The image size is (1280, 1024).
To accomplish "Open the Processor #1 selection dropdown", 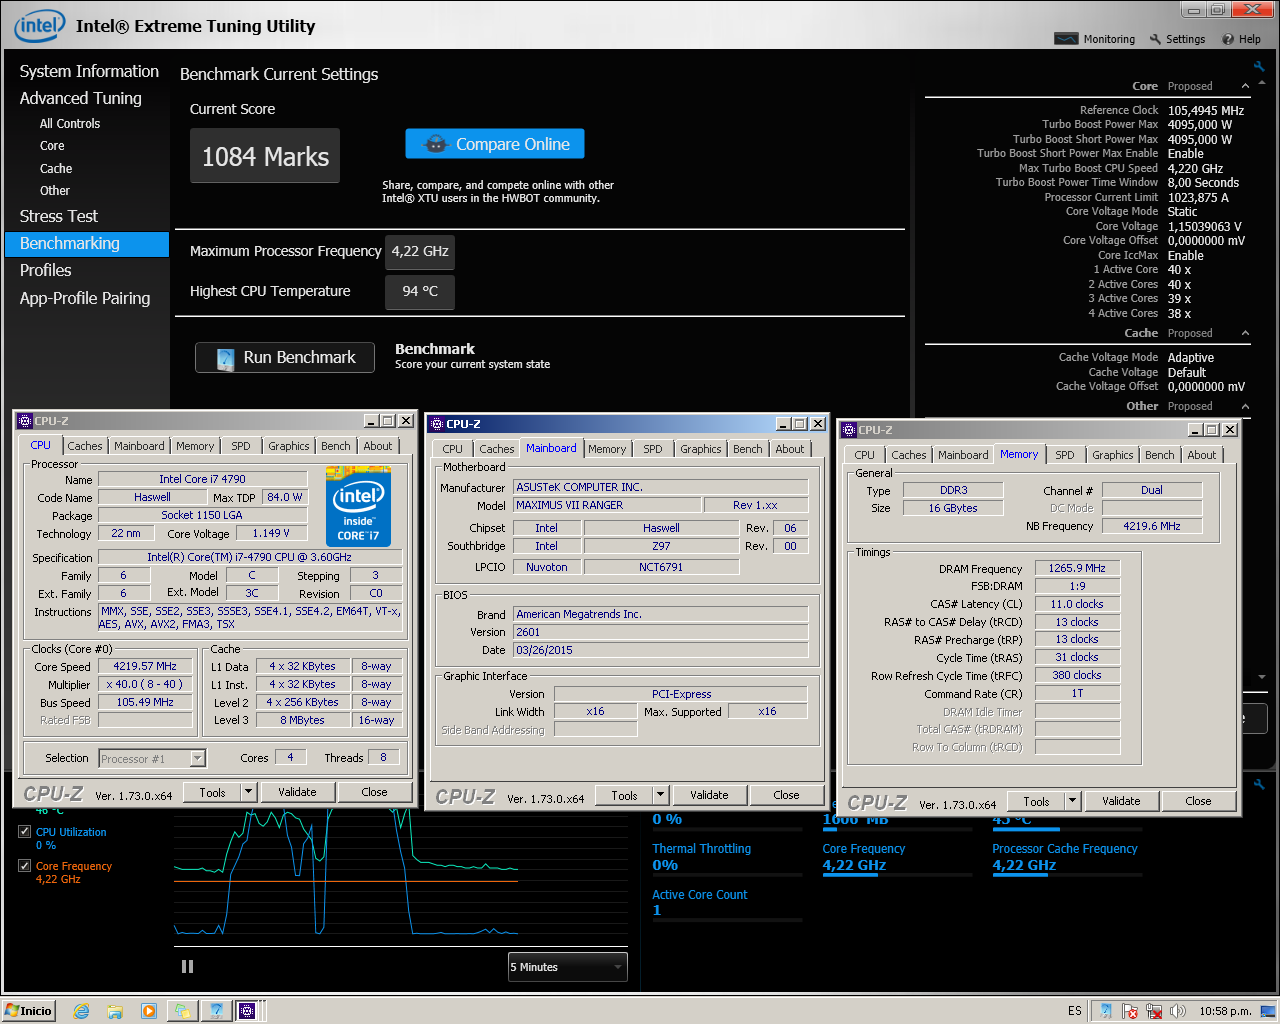I will click(152, 759).
